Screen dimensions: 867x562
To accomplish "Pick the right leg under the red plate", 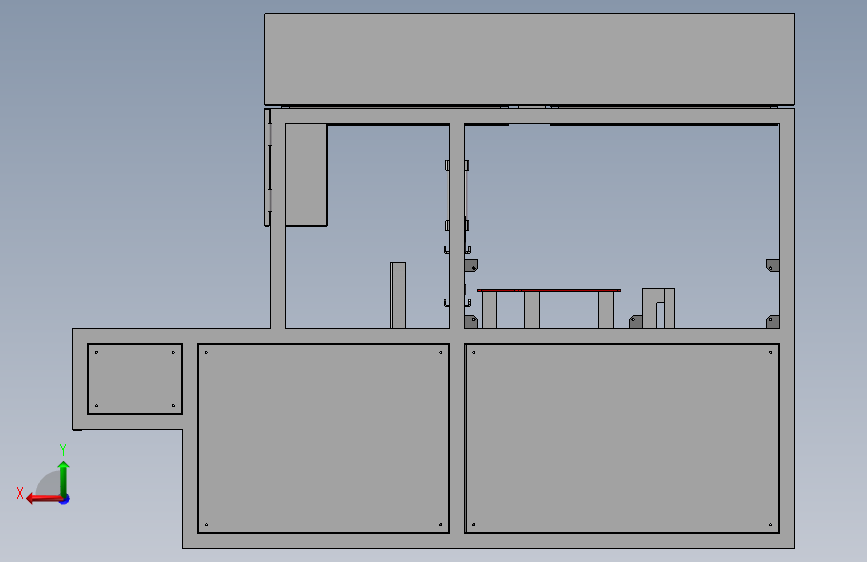I will (x=606, y=310).
